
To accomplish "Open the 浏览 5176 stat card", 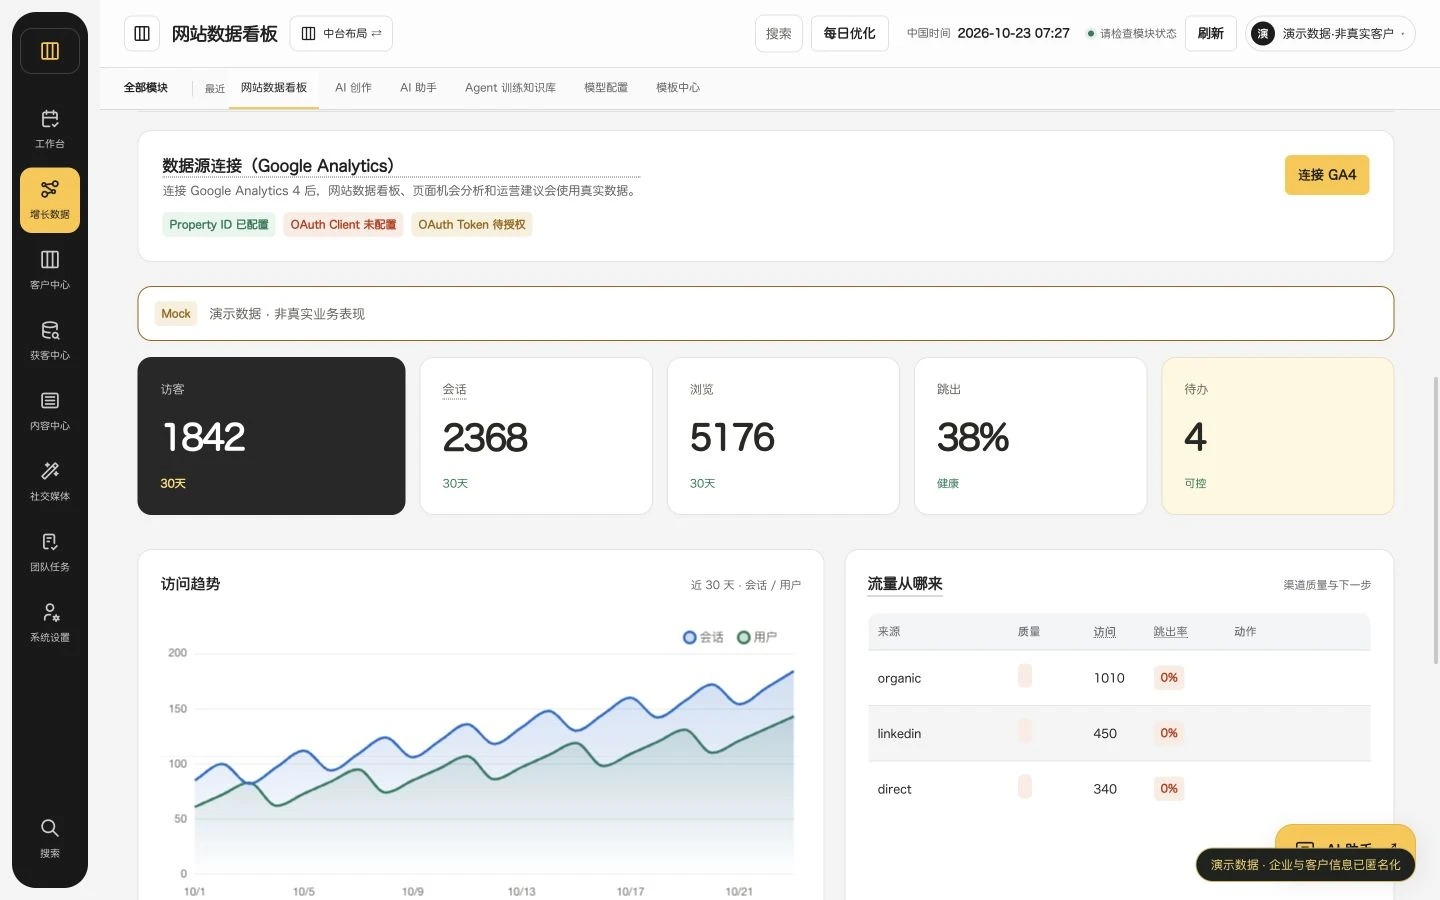I will (x=783, y=436).
